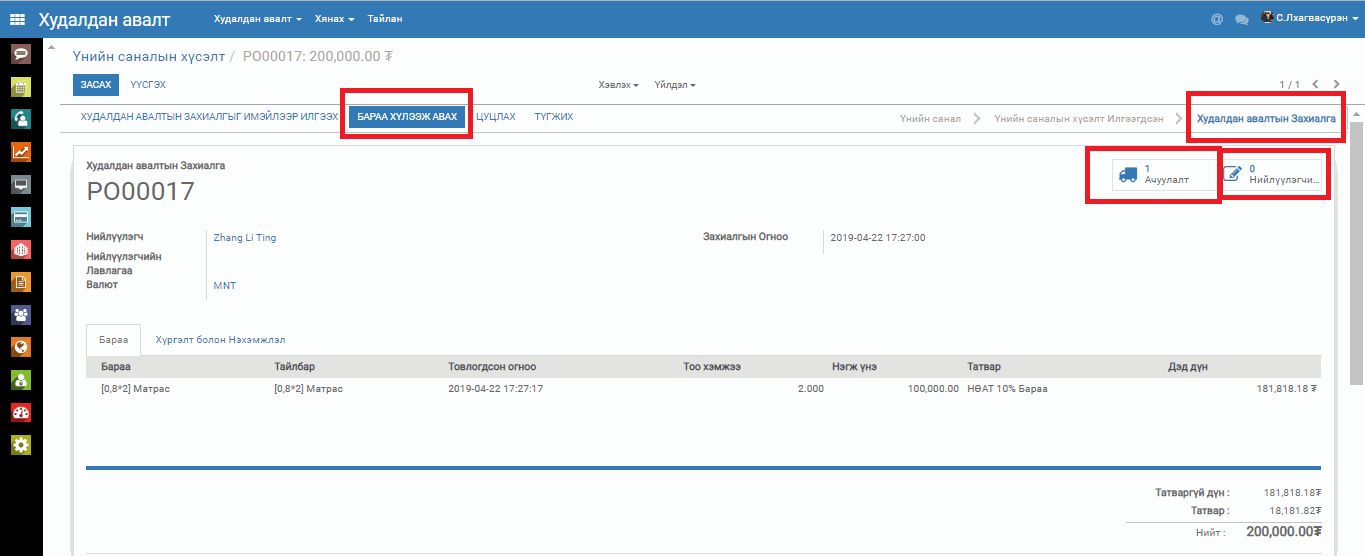
Task: Open the Хэвлэх print dropdown
Action: pyautogui.click(x=618, y=85)
